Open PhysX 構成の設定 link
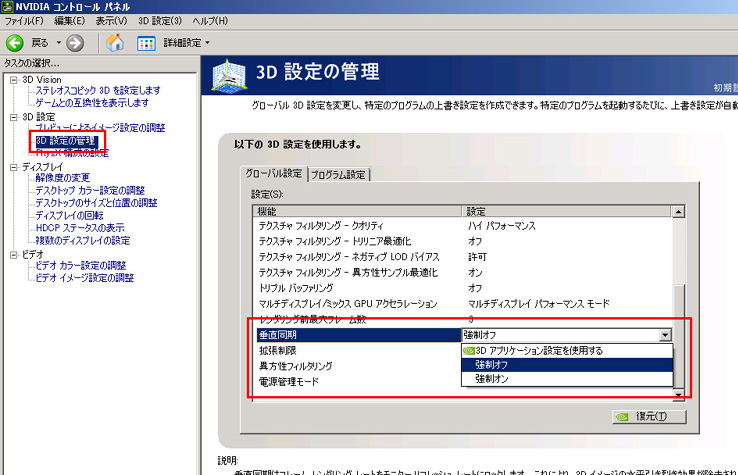 pos(72,153)
